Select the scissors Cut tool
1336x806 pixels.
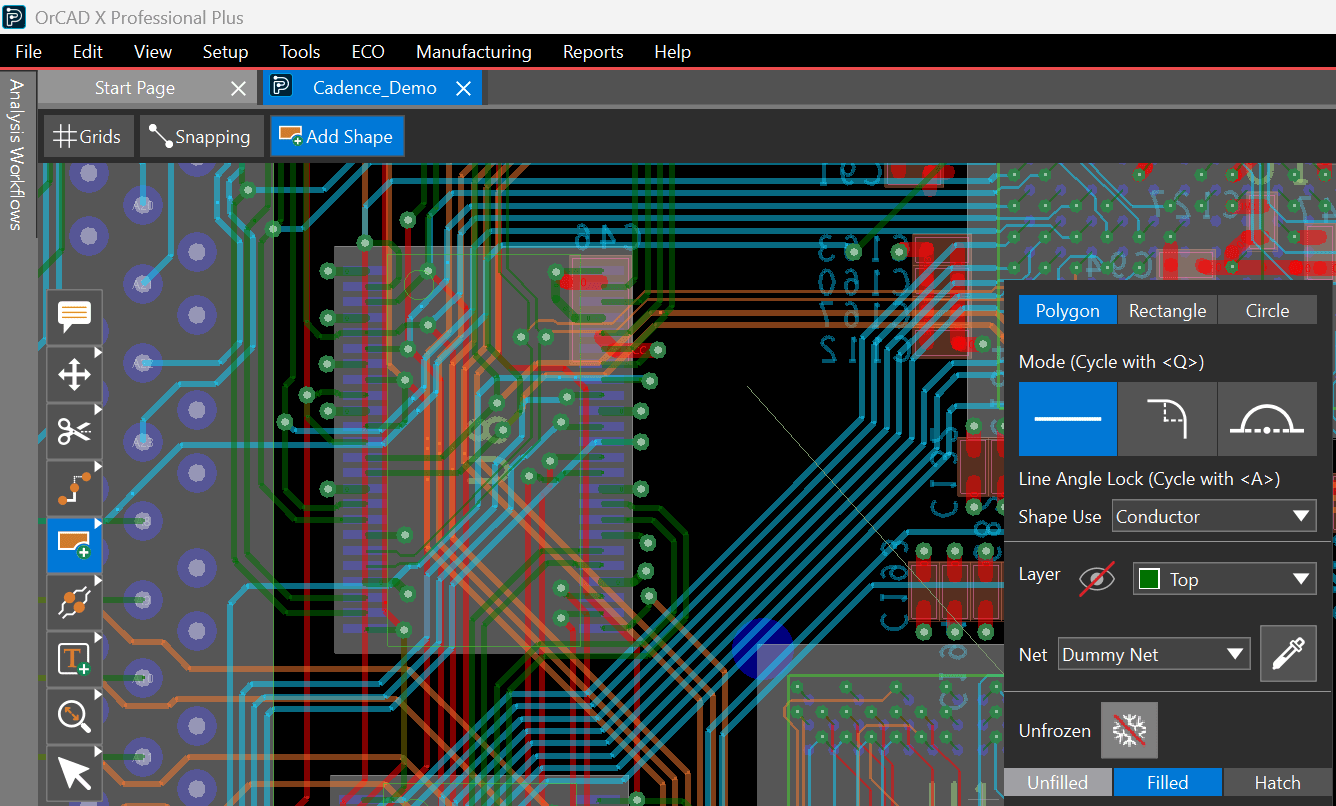click(x=75, y=432)
